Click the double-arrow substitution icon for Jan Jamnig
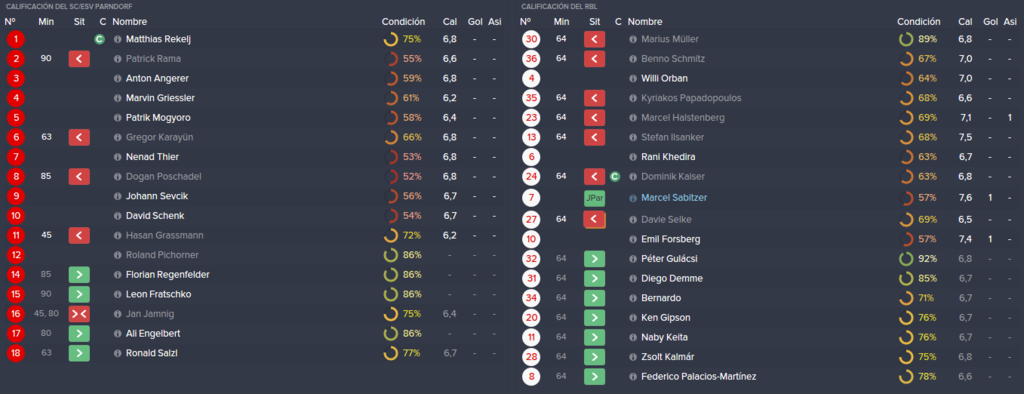 [x=79, y=314]
